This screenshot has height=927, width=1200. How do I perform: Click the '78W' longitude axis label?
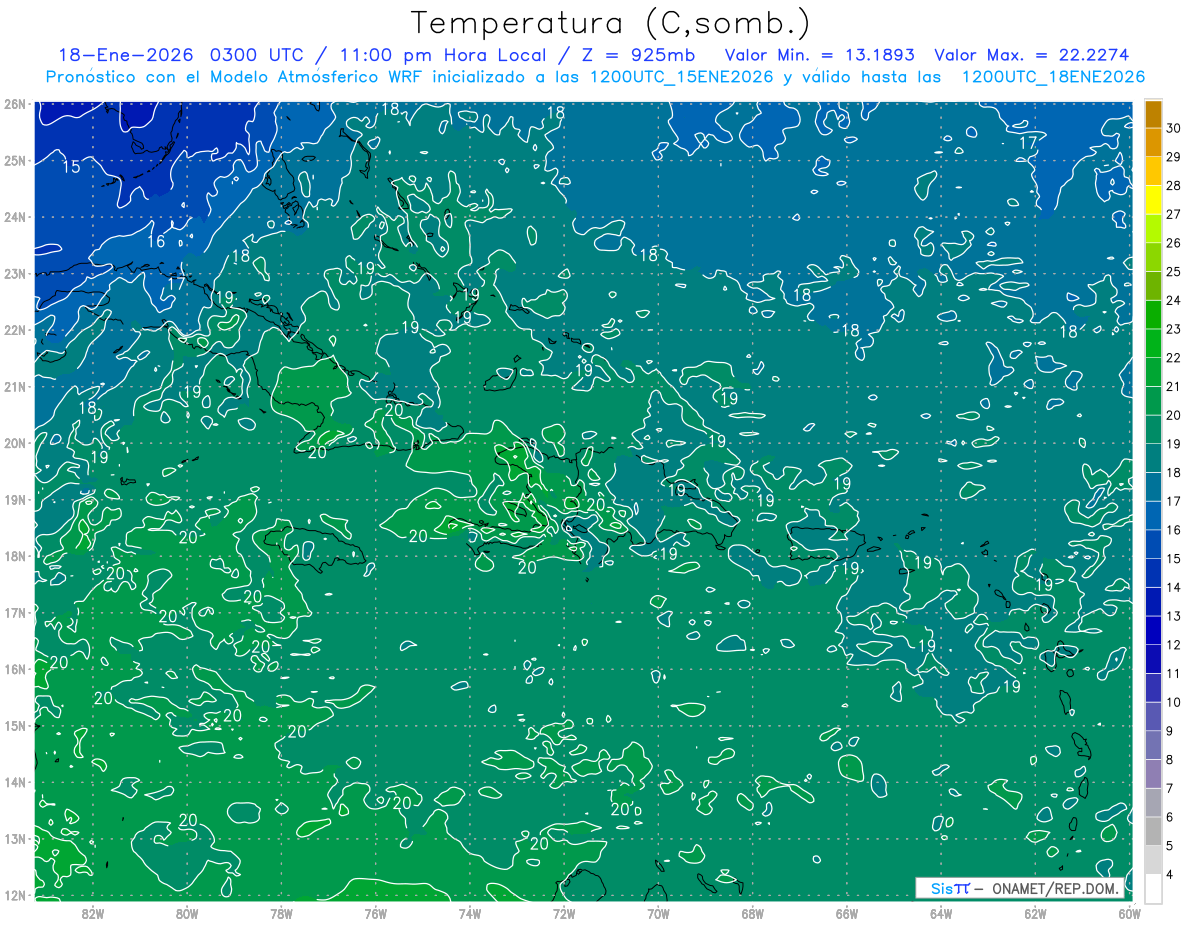[x=281, y=913]
